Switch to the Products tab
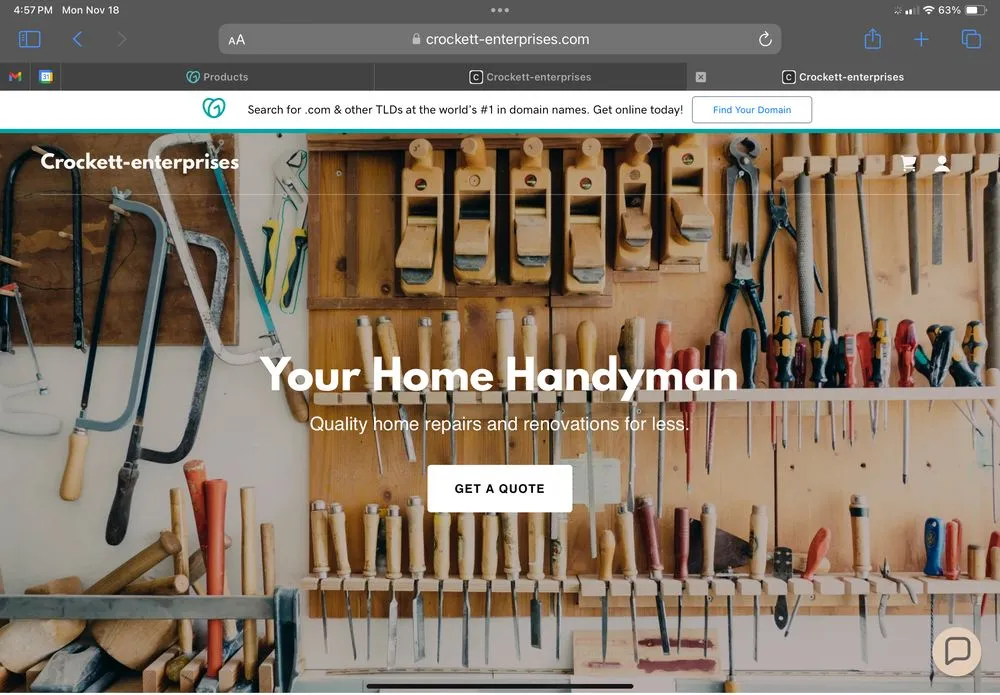Viewport: 1000px width, 695px height. coord(218,77)
